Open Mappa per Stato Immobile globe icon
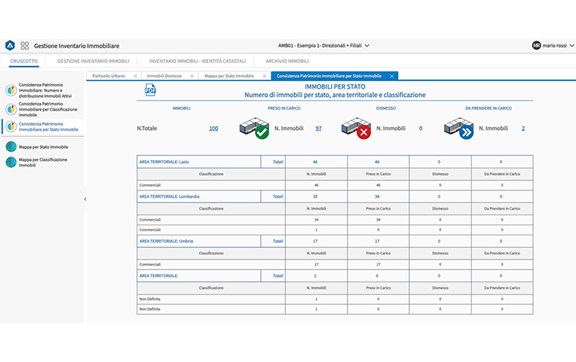This screenshot has width=576, height=362. (x=11, y=147)
